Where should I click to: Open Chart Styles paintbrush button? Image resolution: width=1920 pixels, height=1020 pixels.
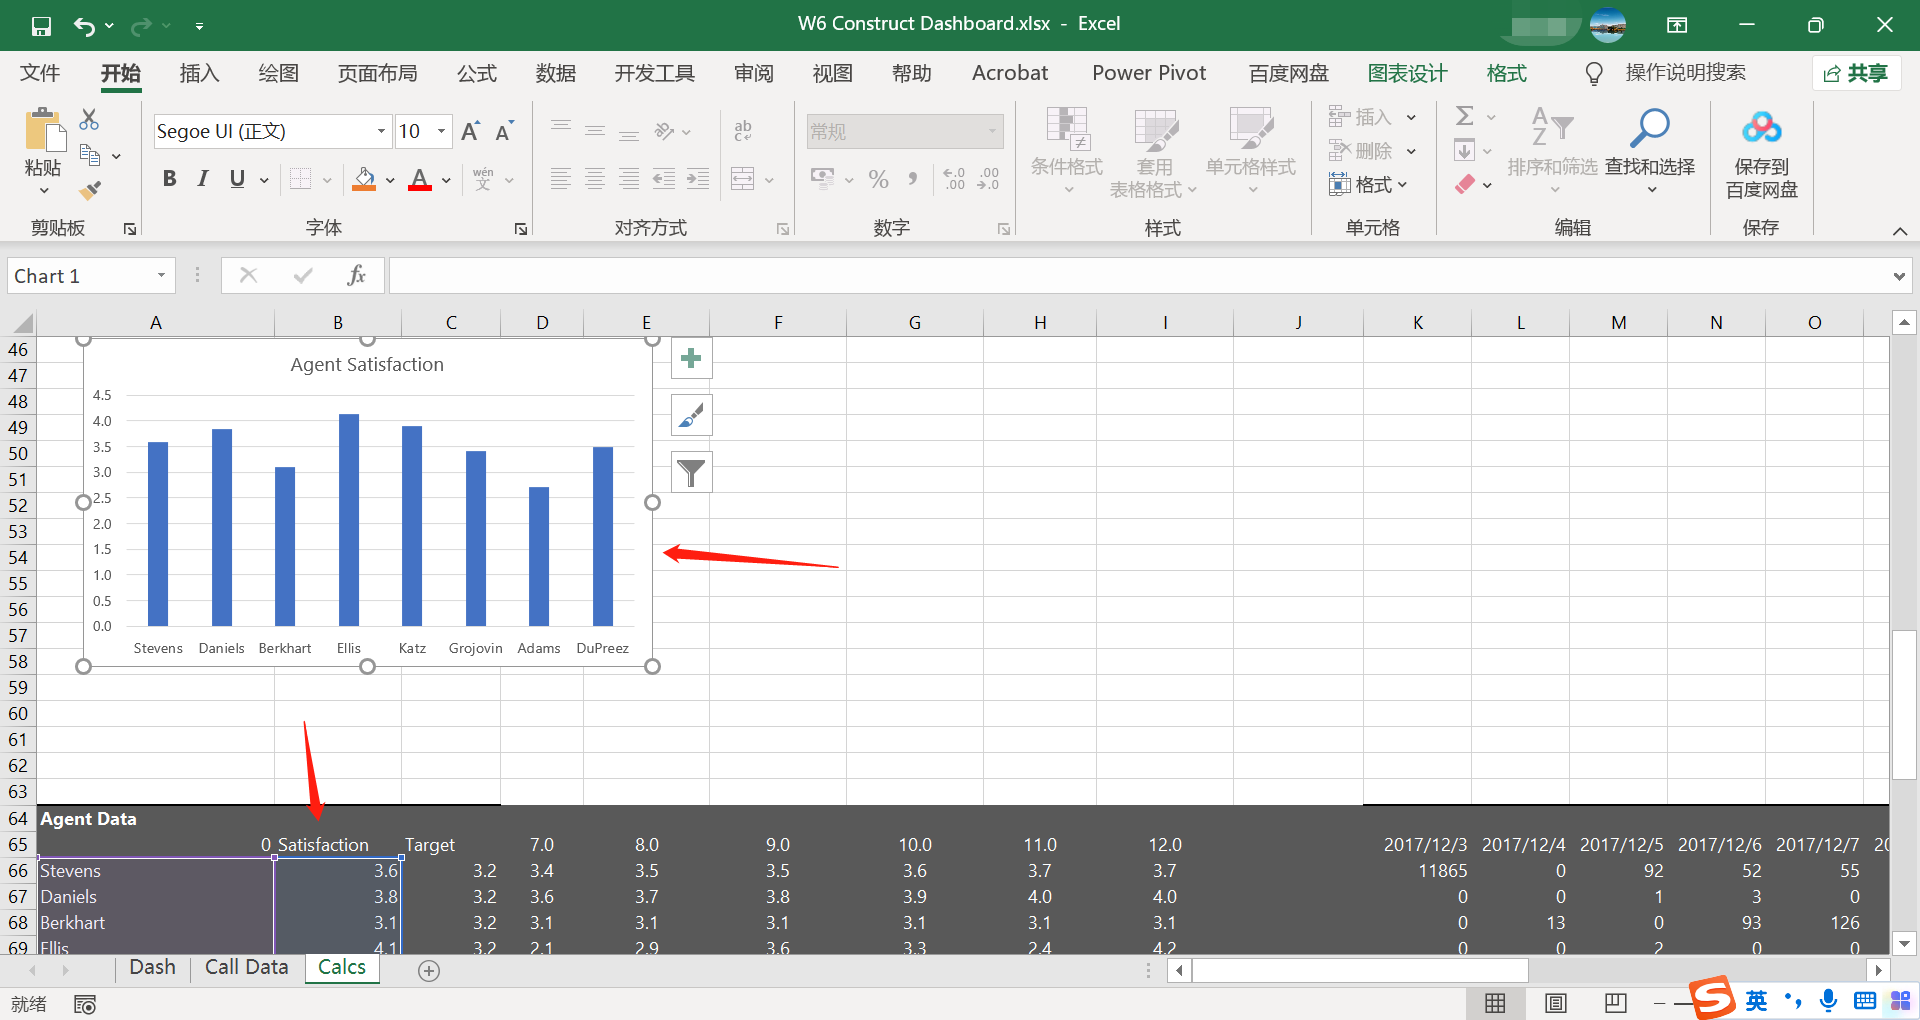coord(691,415)
